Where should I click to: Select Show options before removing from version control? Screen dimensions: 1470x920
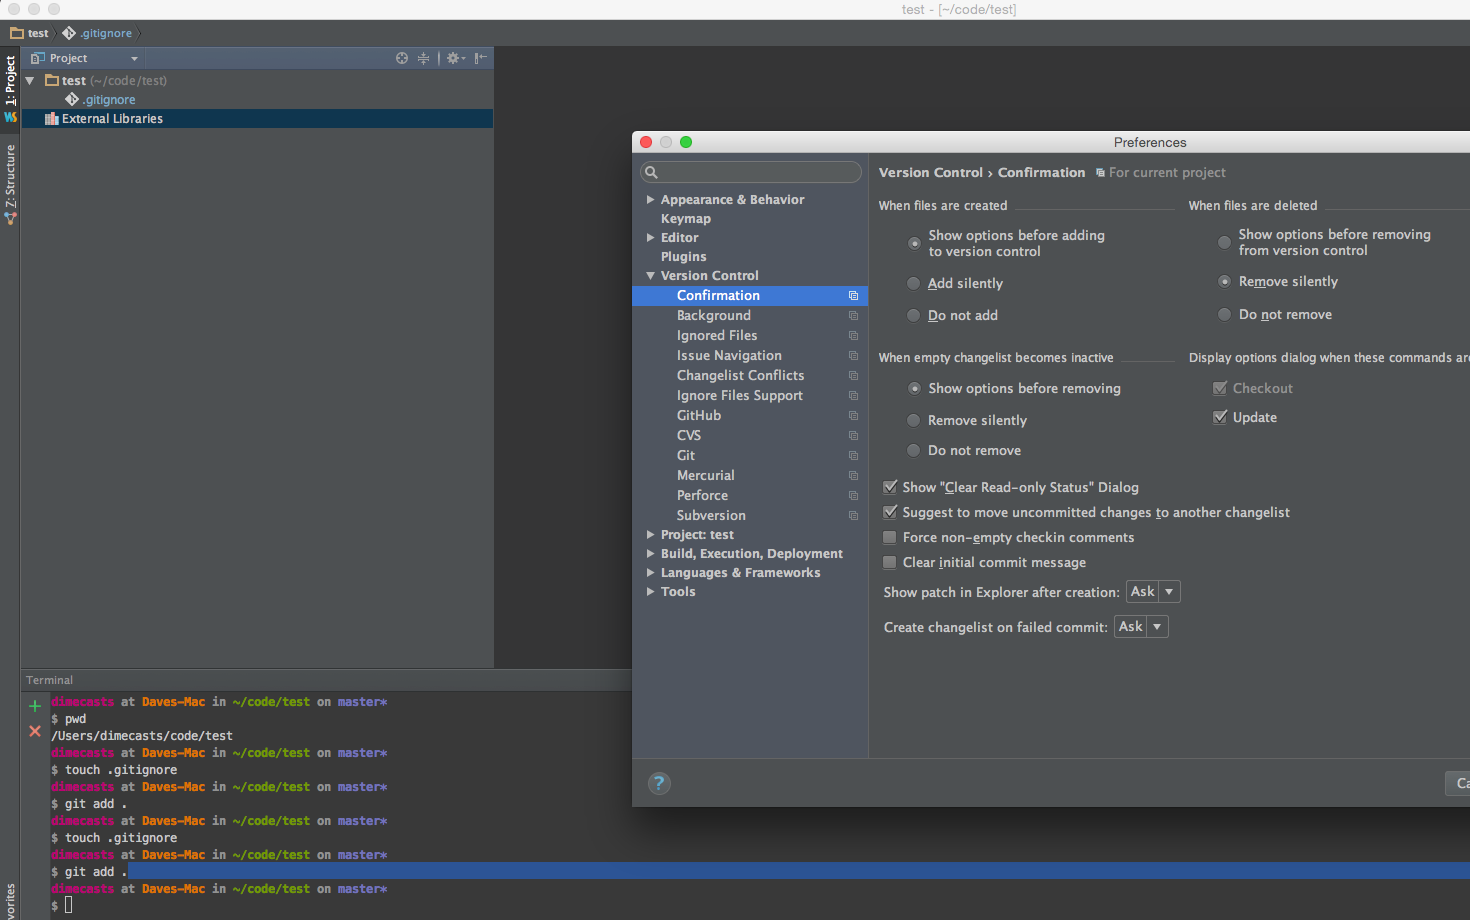pos(1224,242)
